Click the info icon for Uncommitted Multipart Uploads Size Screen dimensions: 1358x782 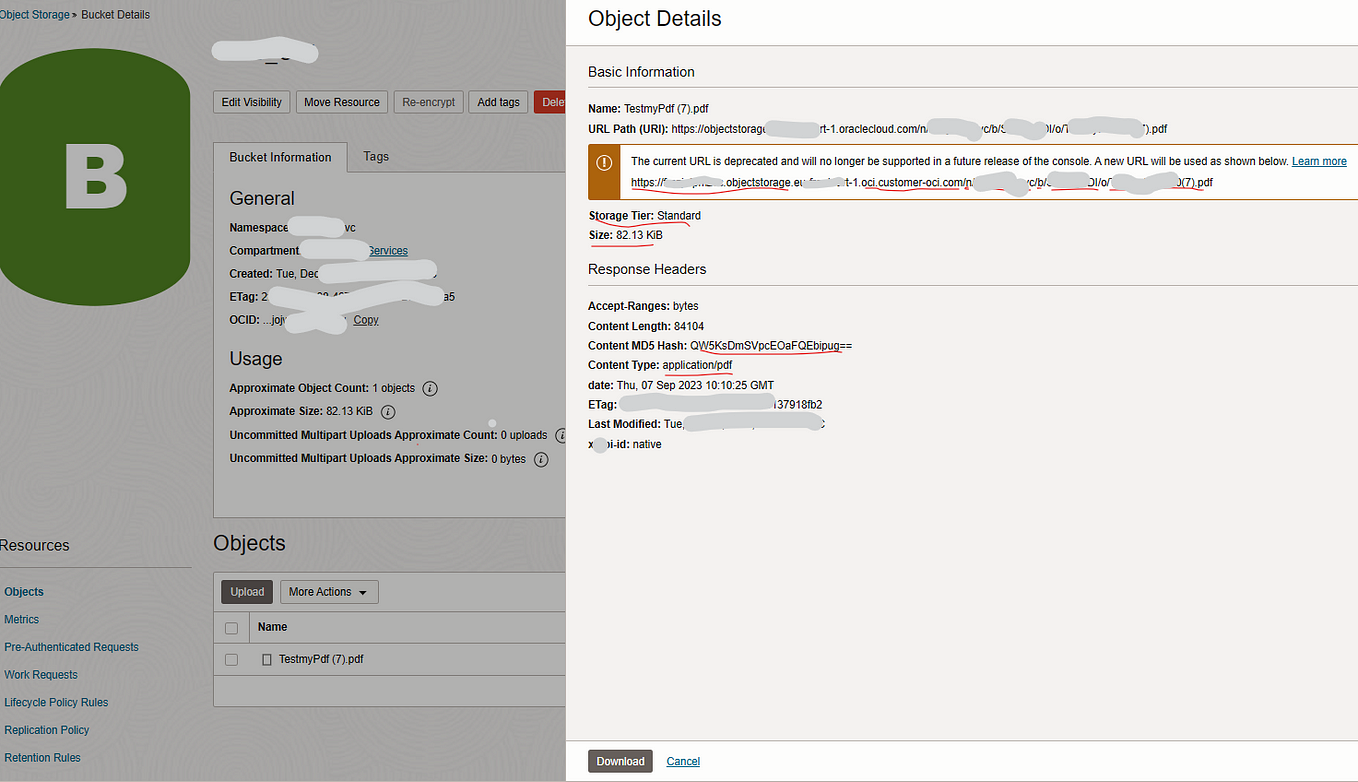(x=541, y=459)
